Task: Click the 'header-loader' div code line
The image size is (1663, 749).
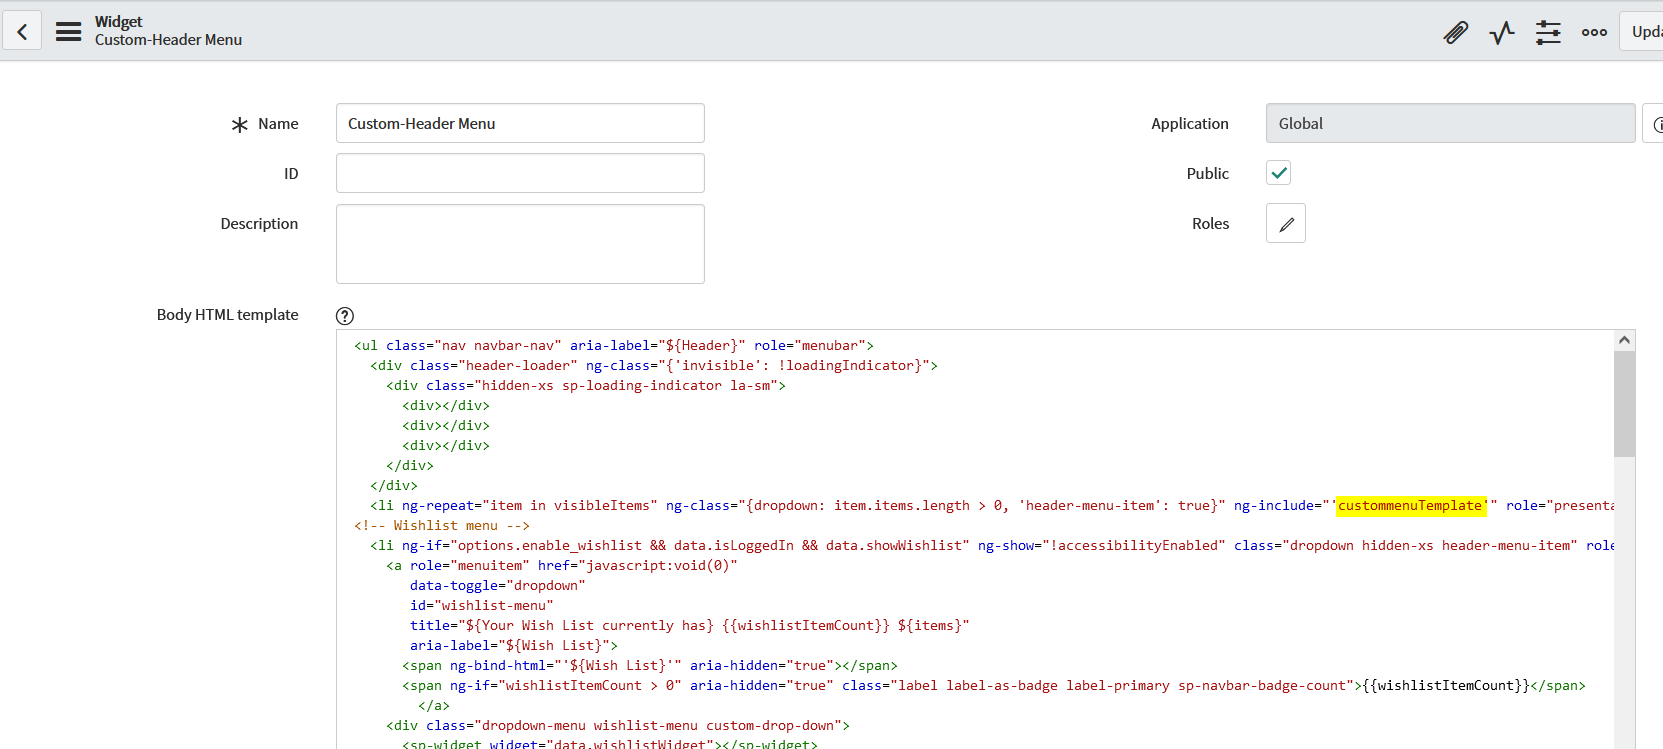Action: click(x=654, y=365)
